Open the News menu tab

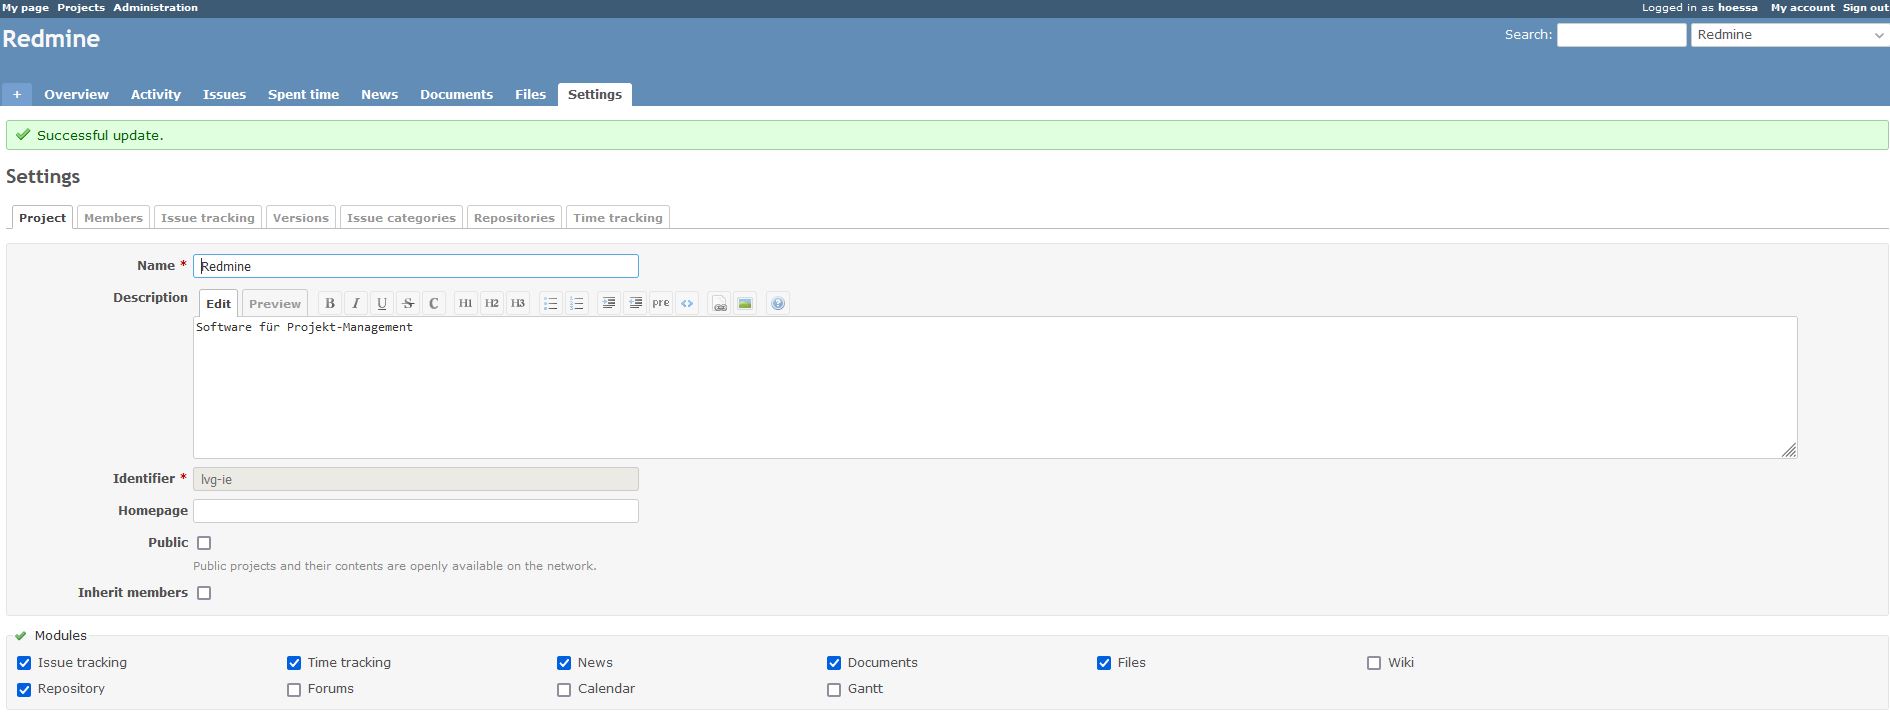pos(379,94)
